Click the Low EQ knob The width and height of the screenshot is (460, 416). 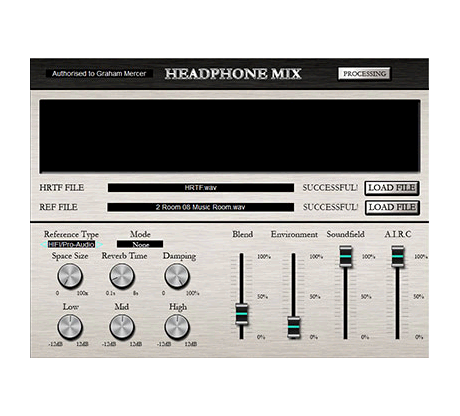(x=70, y=327)
